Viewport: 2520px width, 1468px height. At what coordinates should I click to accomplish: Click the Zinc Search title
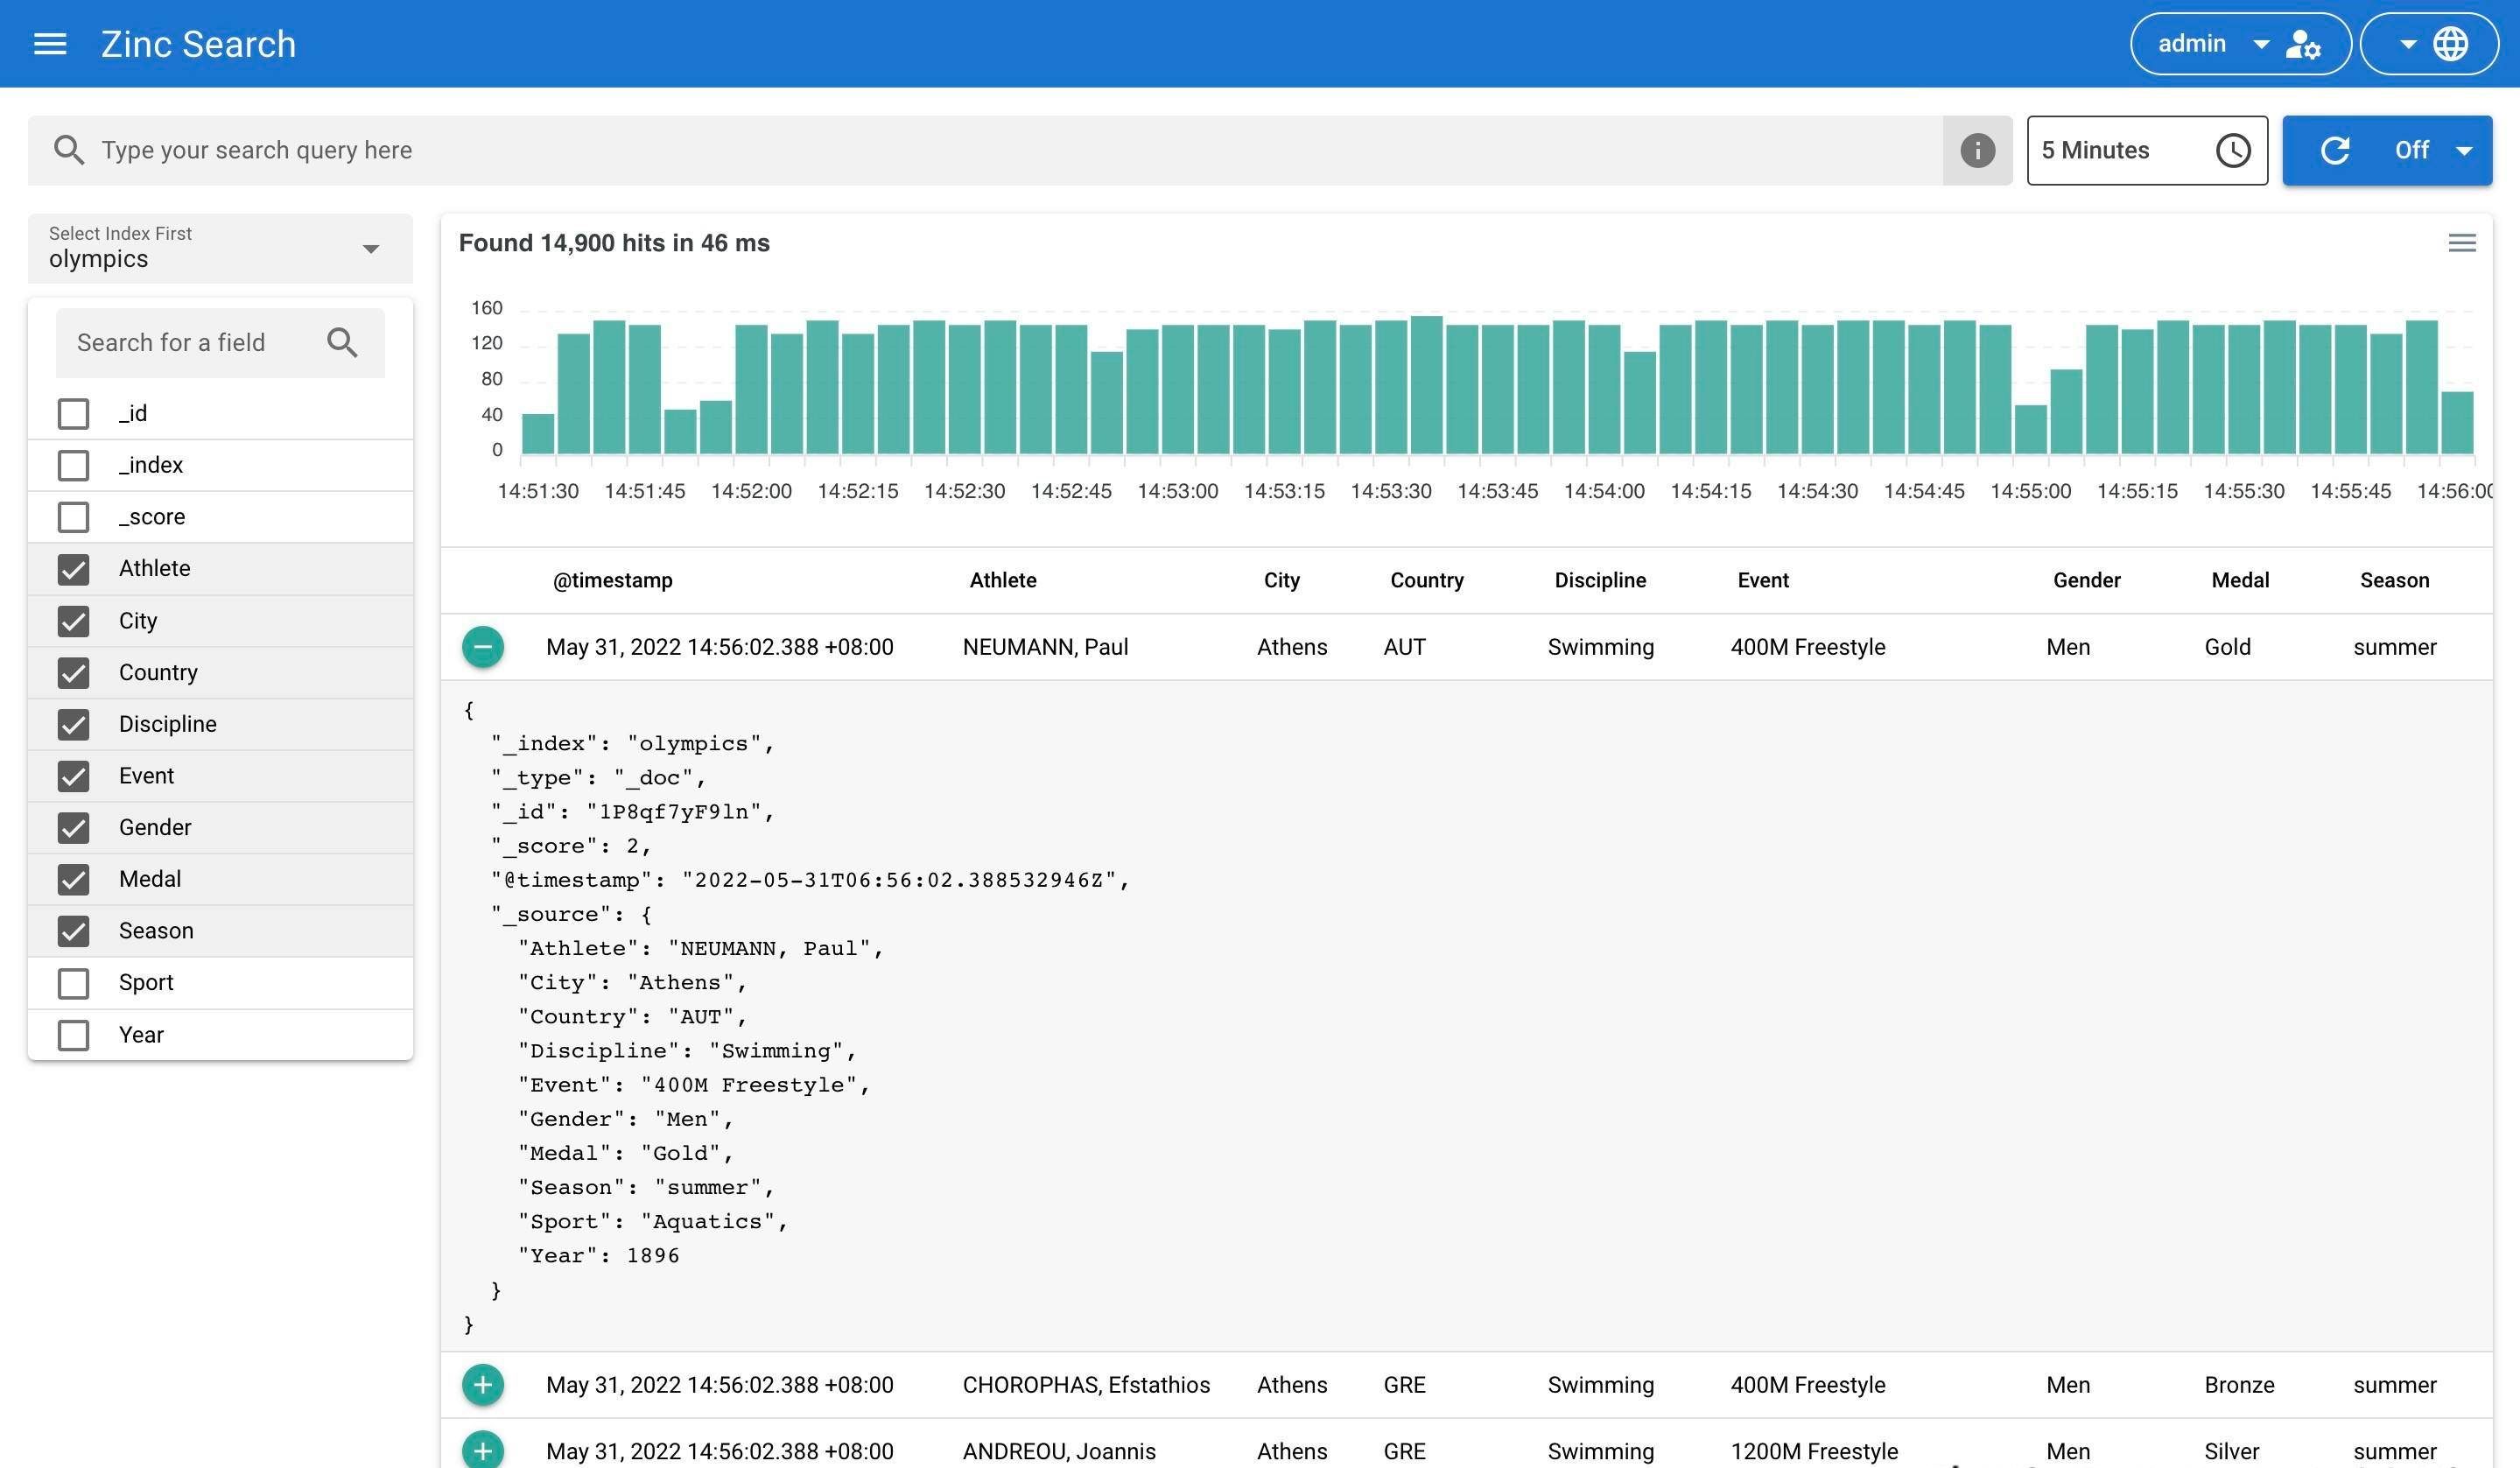click(x=198, y=44)
